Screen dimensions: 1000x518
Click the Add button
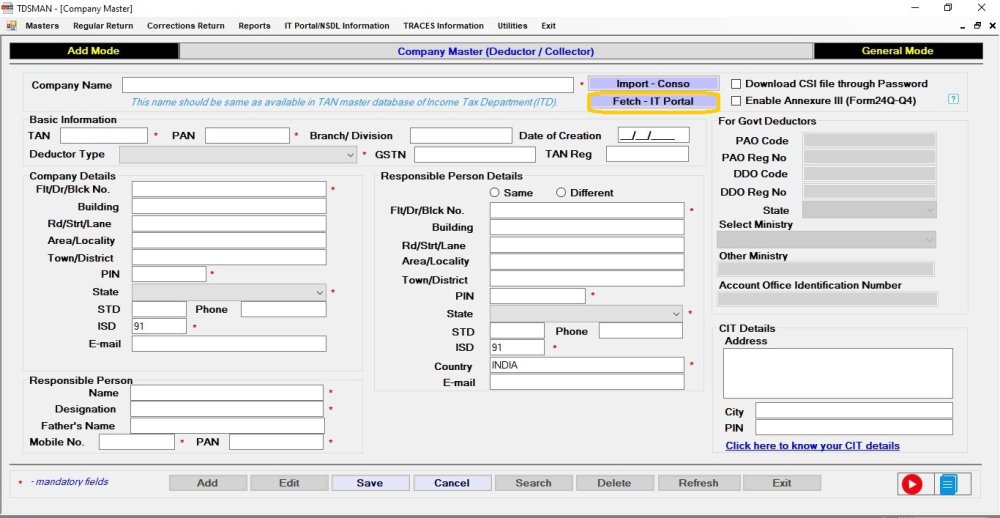pyautogui.click(x=207, y=483)
